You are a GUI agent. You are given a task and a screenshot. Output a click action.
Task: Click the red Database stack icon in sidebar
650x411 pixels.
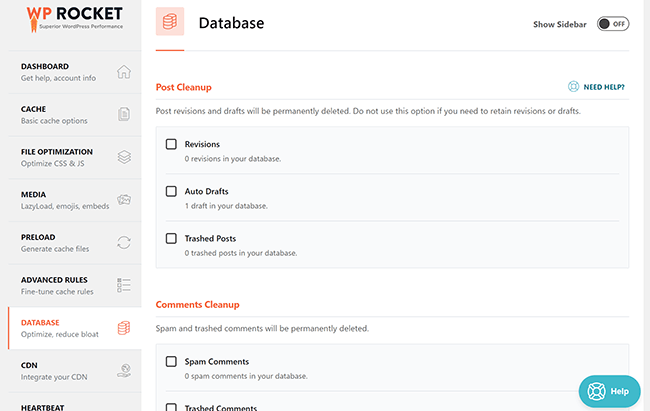124,328
